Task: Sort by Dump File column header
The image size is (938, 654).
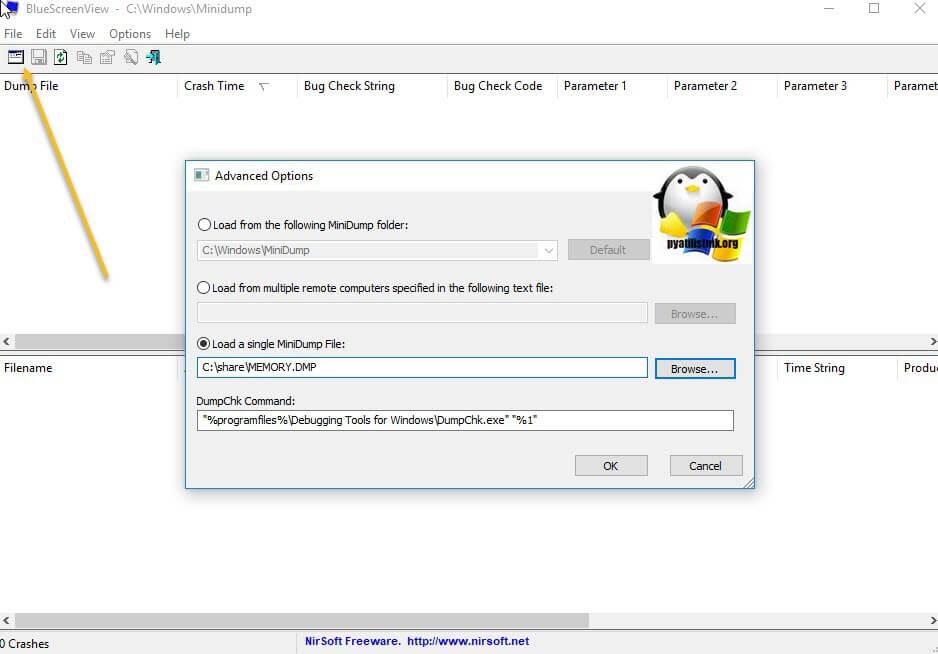Action: (89, 86)
